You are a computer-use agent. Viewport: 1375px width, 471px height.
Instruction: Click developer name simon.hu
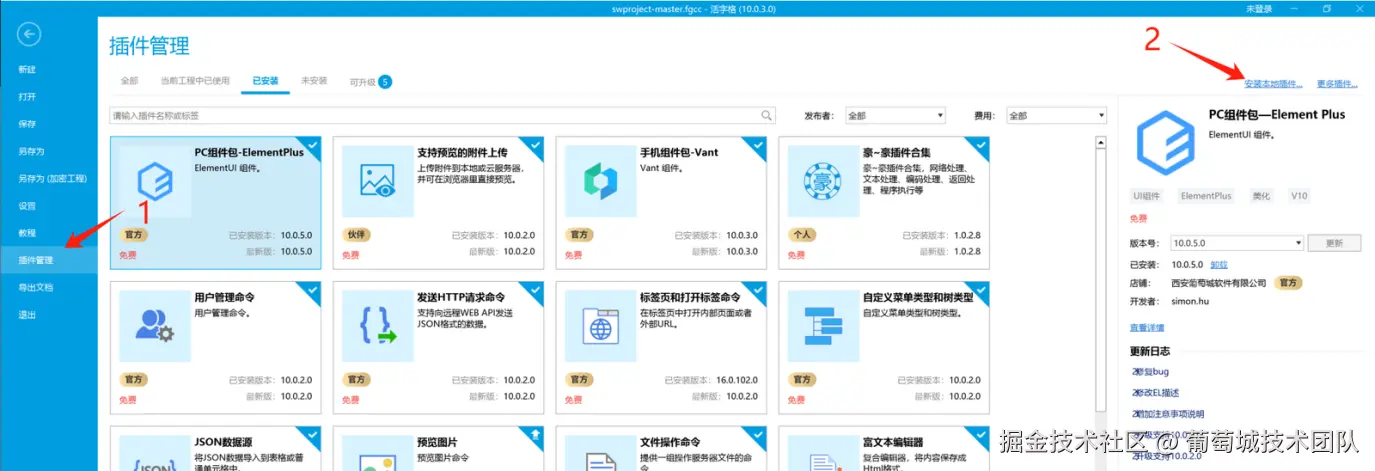click(x=1191, y=301)
